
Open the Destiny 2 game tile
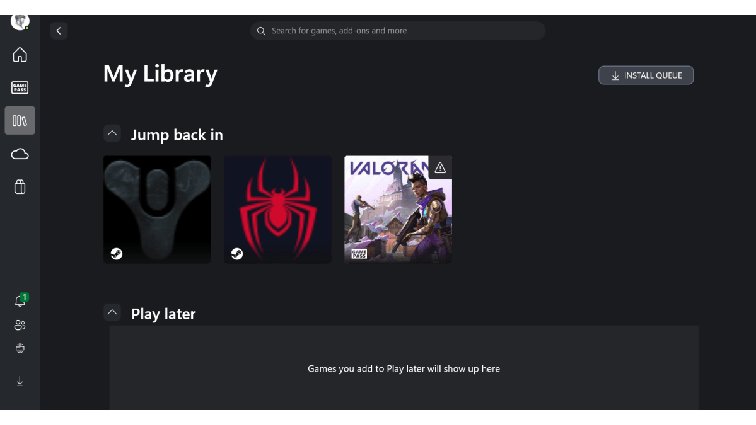pos(157,209)
